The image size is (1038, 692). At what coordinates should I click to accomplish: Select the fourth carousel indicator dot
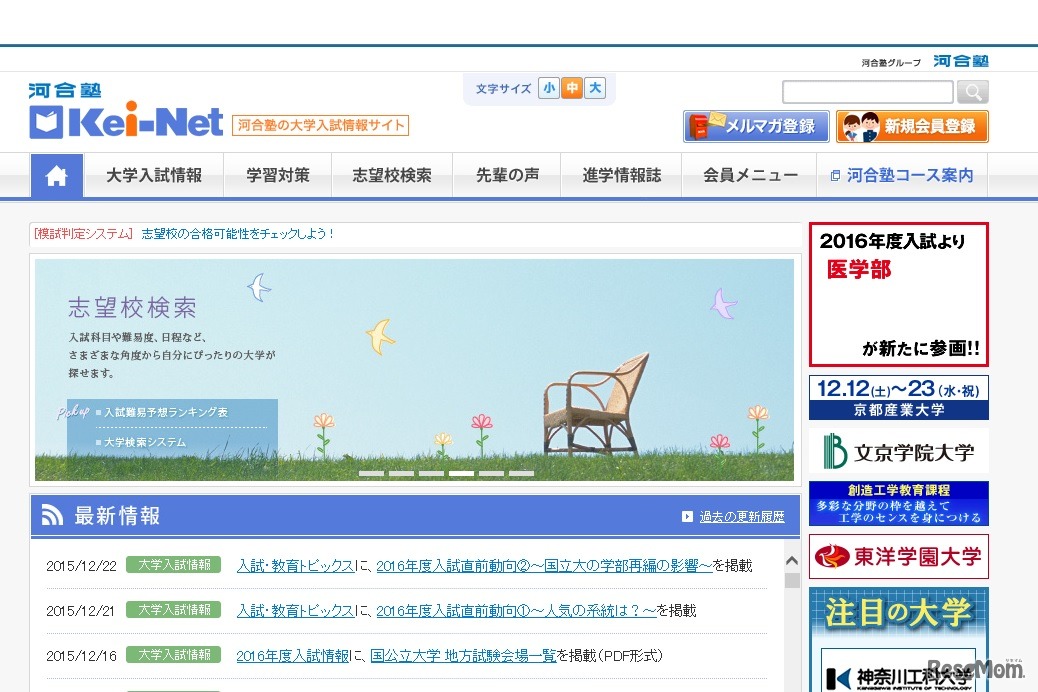point(461,473)
